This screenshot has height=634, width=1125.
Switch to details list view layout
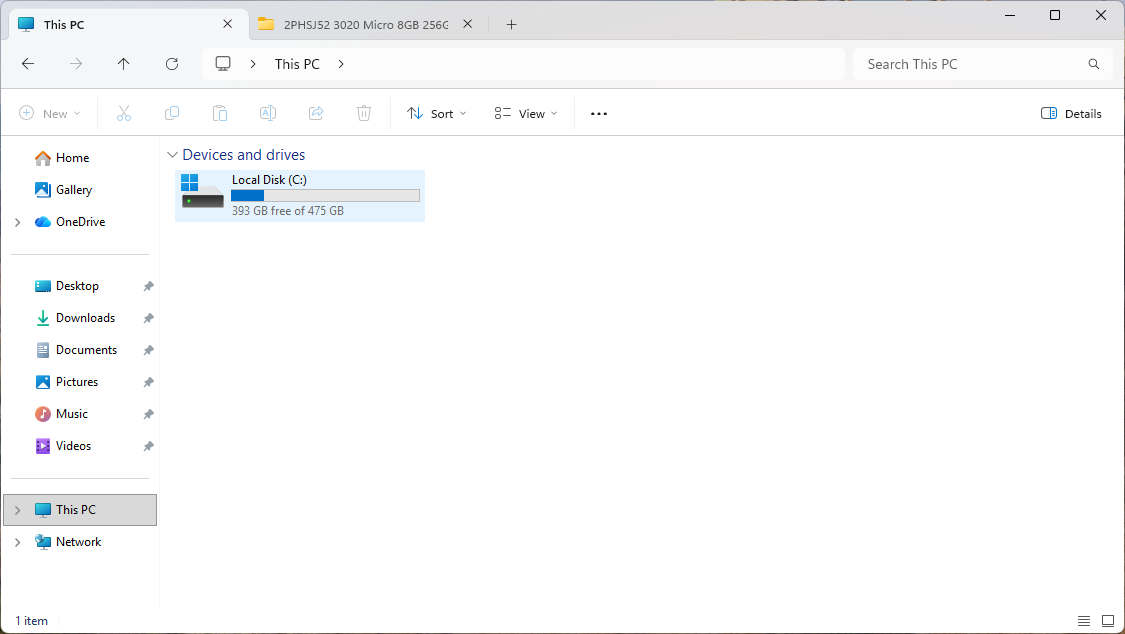(1084, 621)
